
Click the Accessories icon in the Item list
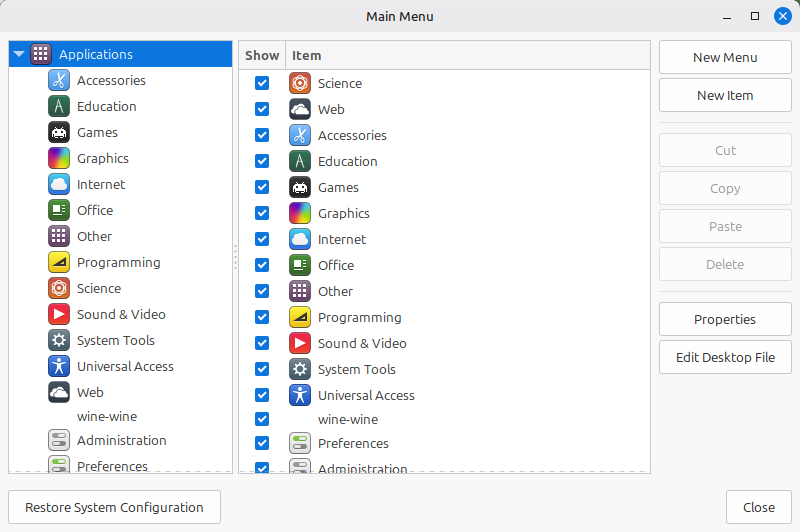point(300,135)
